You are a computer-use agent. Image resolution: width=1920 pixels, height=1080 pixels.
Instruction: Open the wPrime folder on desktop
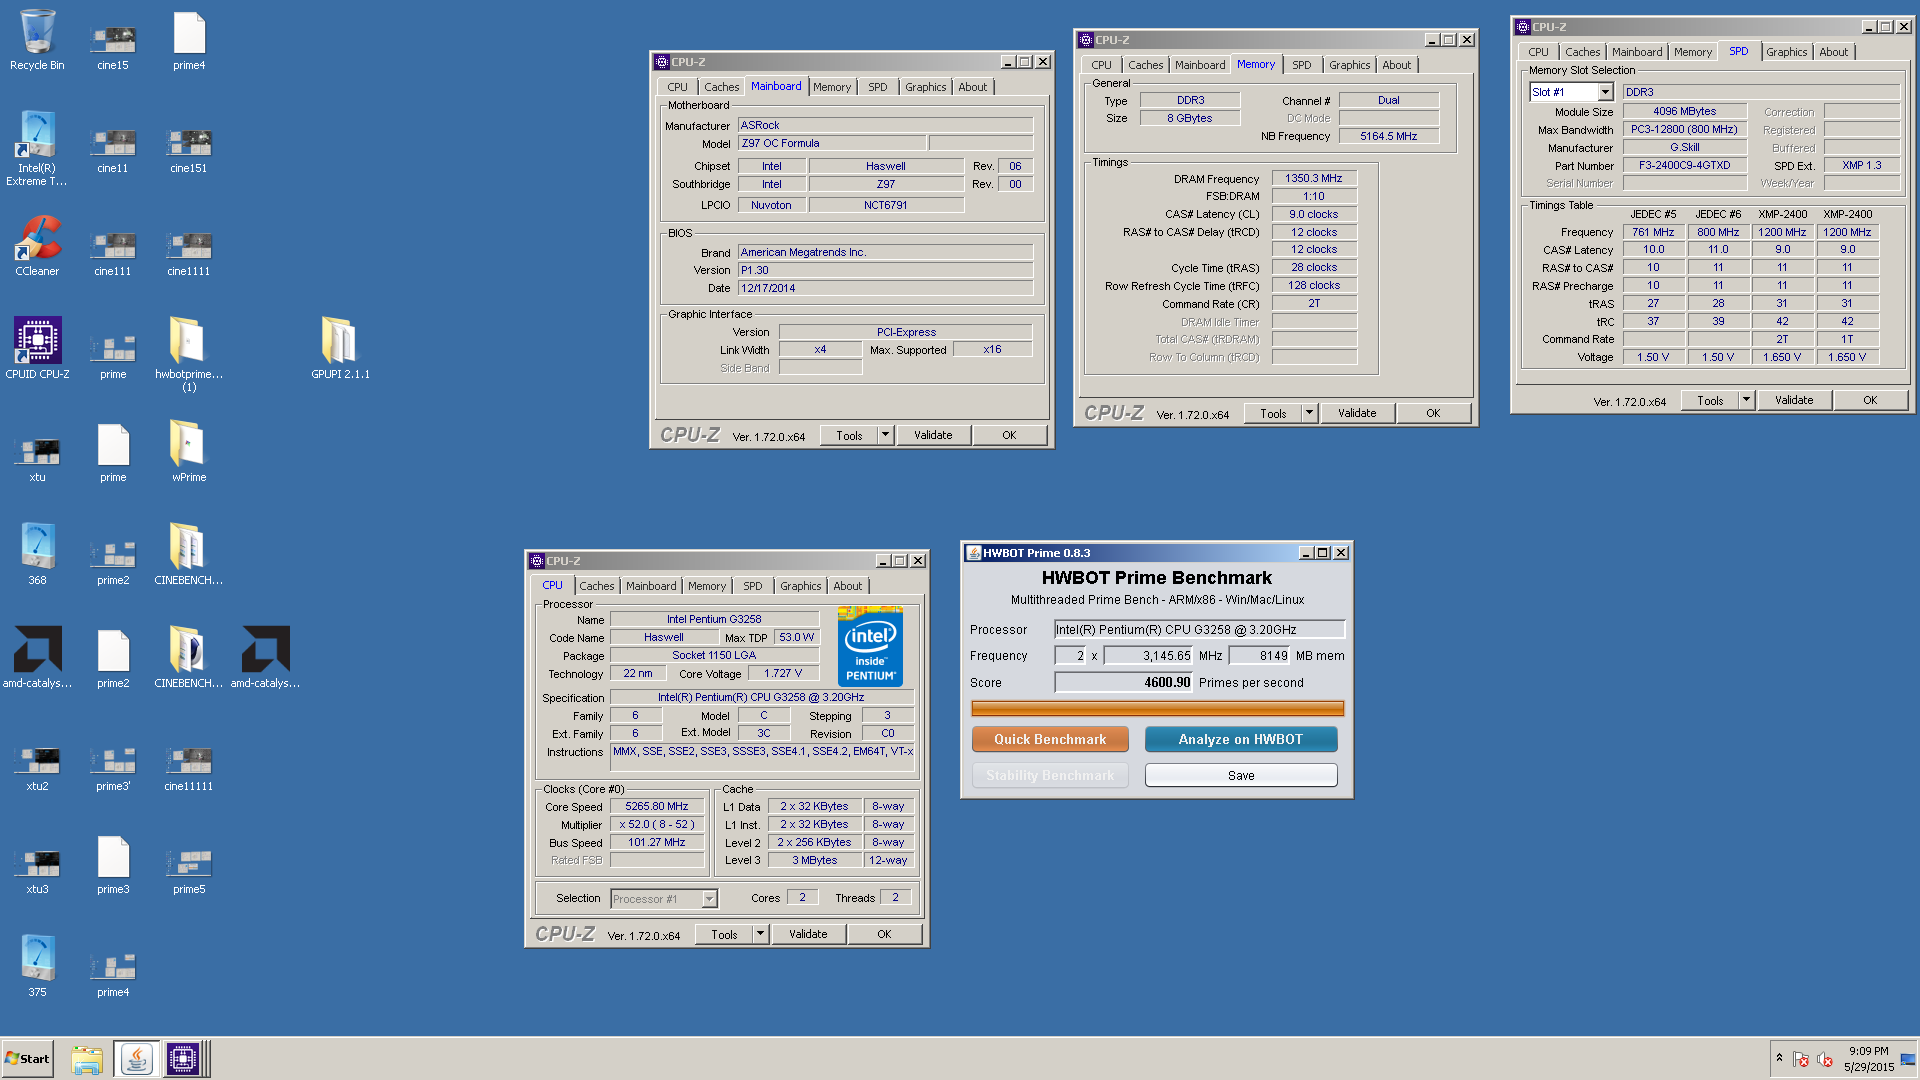(x=188, y=450)
